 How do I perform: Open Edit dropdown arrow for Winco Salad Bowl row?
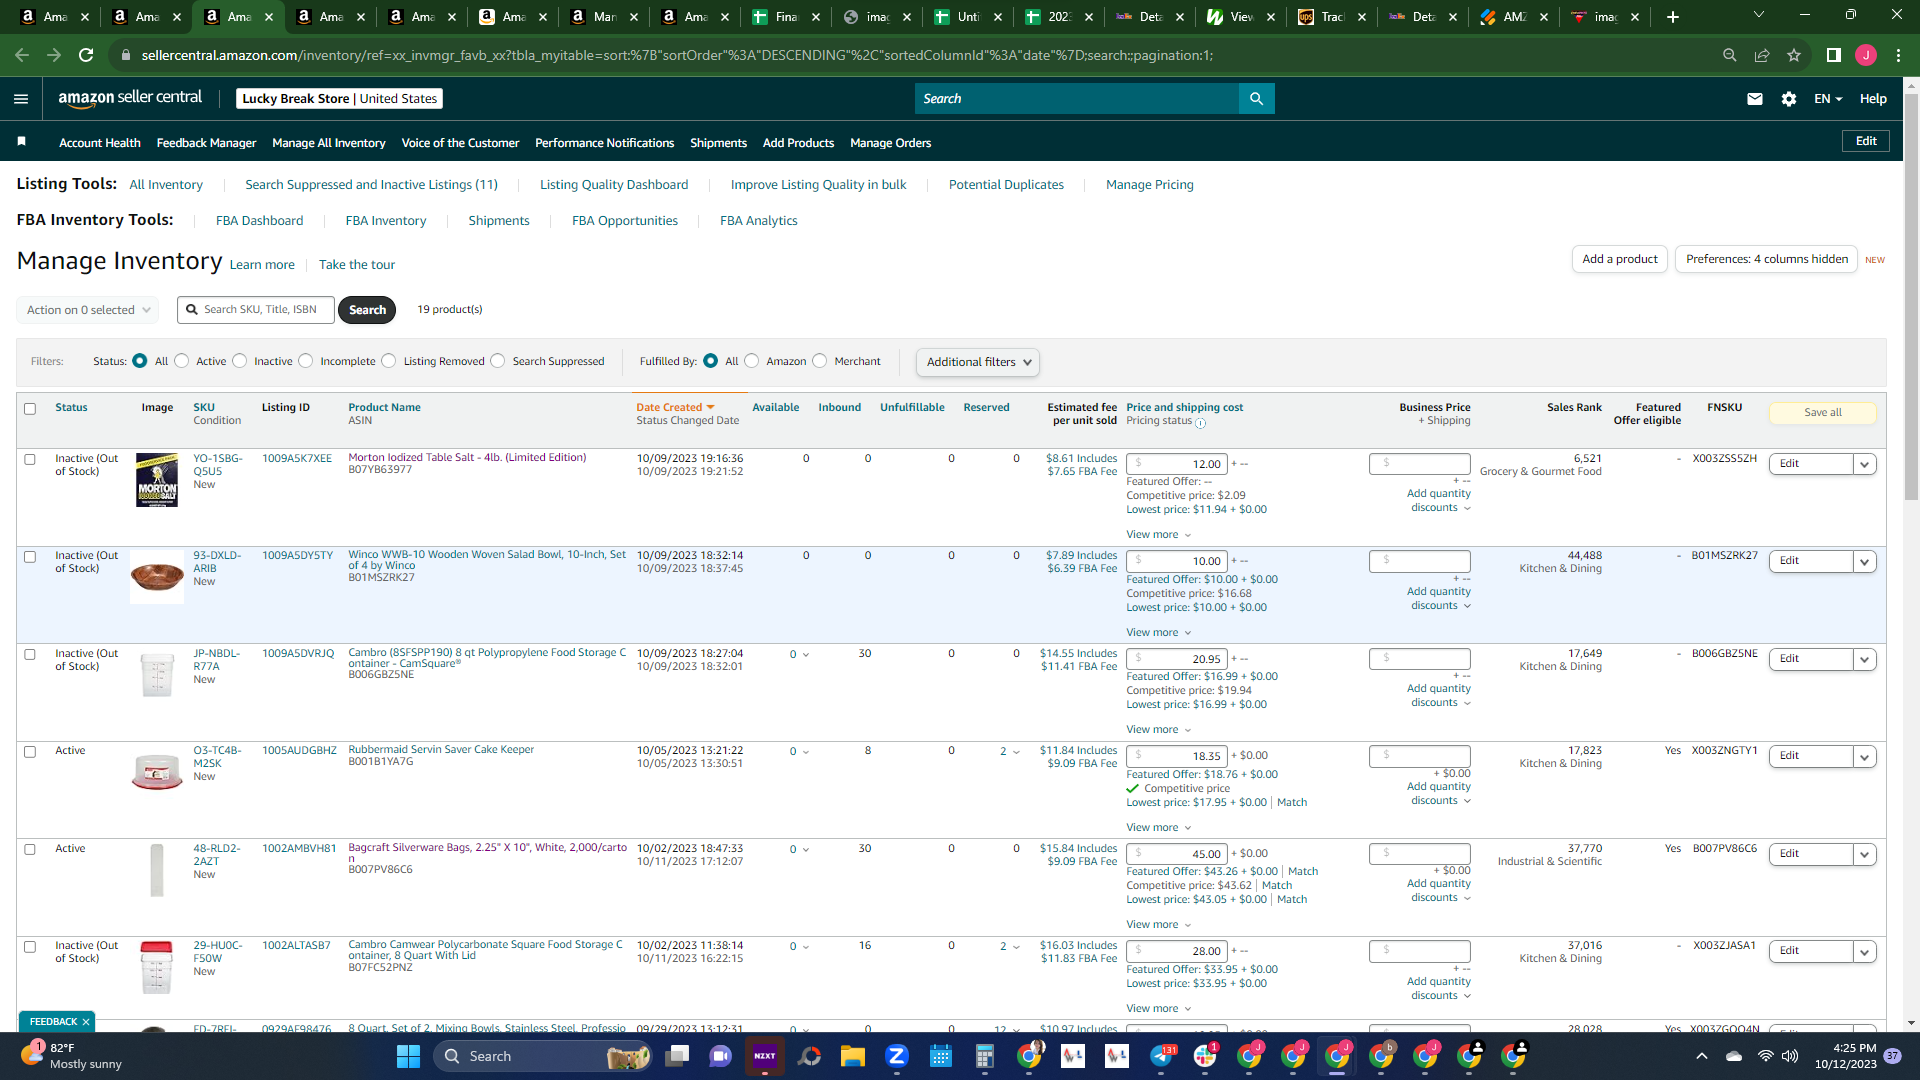pyautogui.click(x=1864, y=562)
